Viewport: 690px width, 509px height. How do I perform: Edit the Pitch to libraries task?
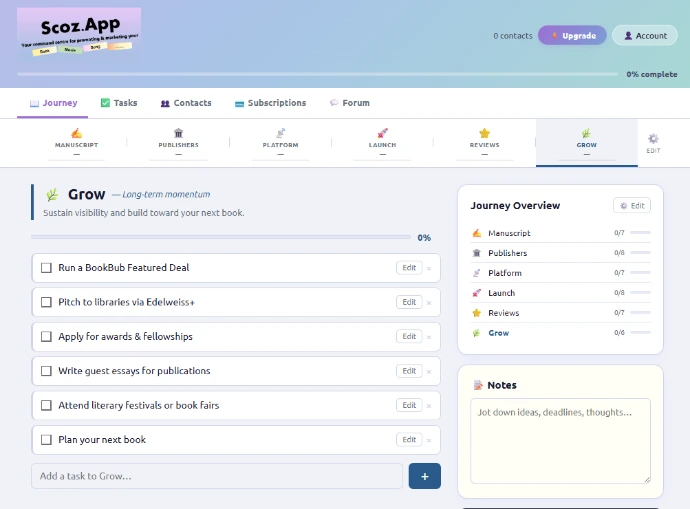point(409,302)
